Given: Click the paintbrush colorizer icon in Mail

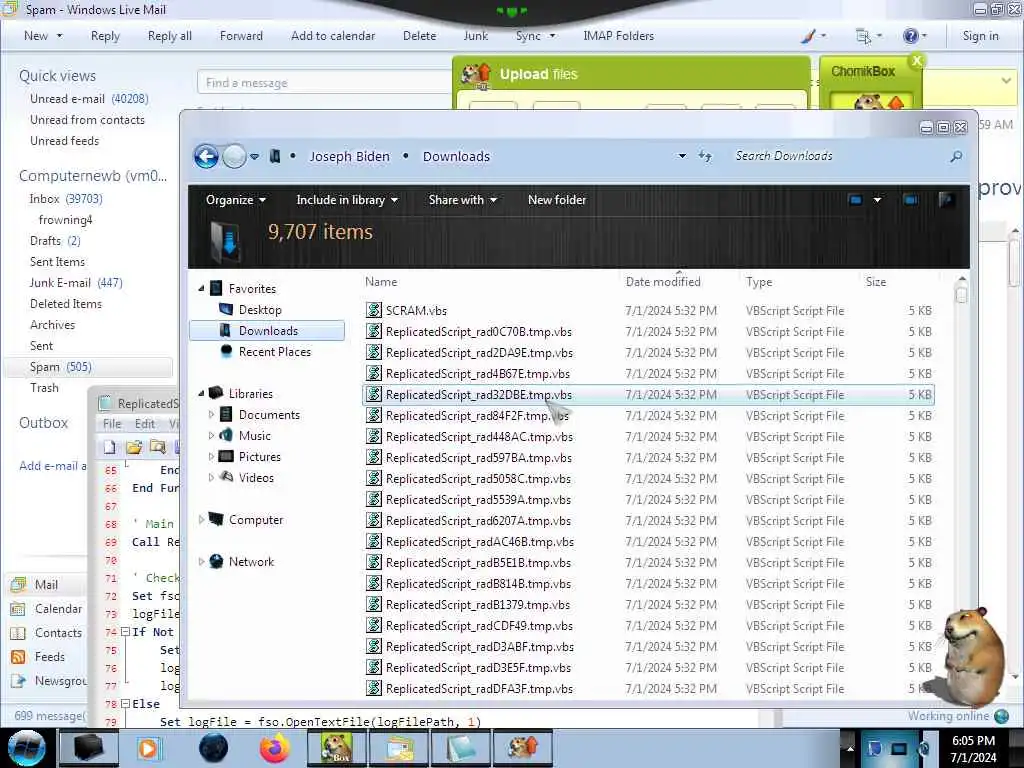Looking at the screenshot, I should pyautogui.click(x=808, y=36).
